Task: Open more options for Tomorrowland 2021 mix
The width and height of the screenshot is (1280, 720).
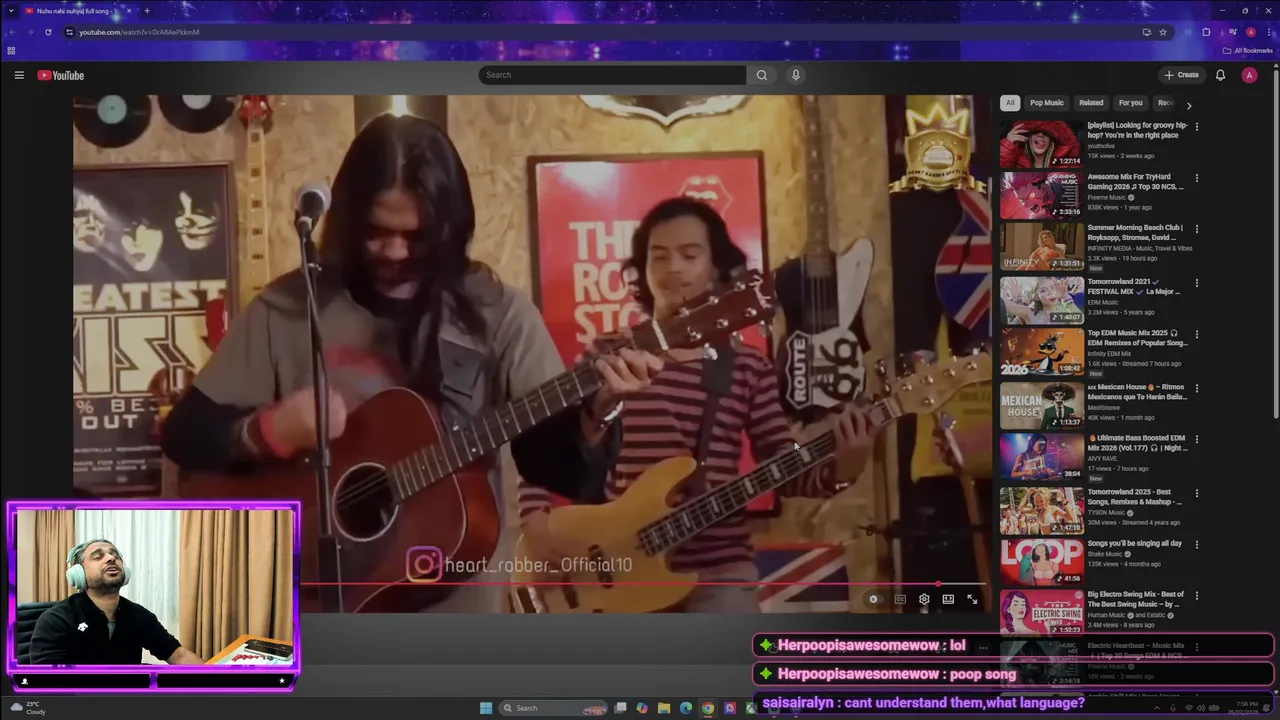Action: pyautogui.click(x=1196, y=283)
